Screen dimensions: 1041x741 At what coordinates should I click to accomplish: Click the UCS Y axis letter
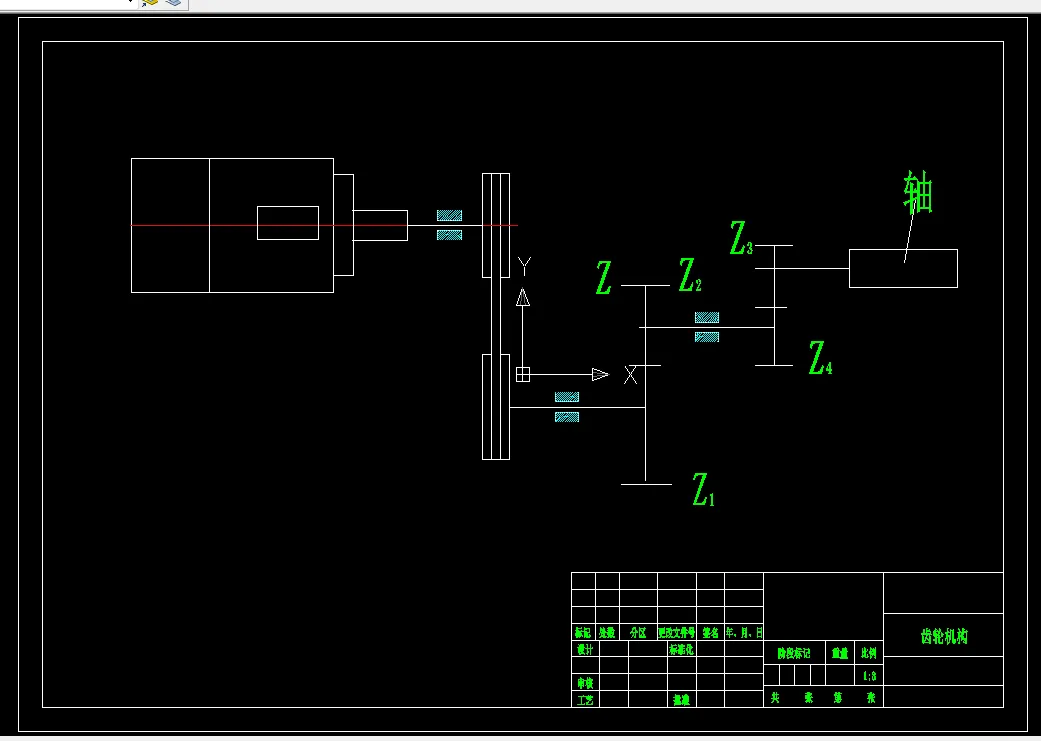[x=524, y=267]
